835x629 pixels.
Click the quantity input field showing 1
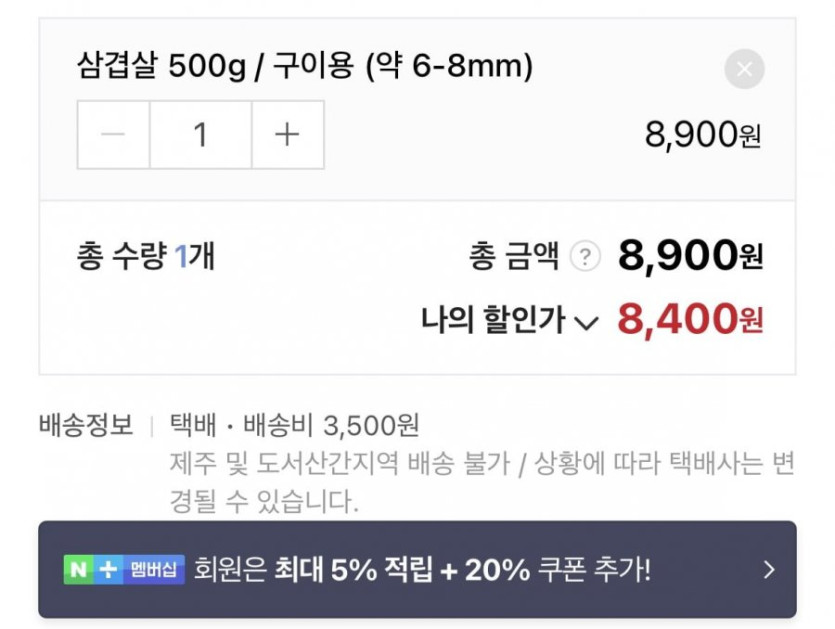(200, 135)
